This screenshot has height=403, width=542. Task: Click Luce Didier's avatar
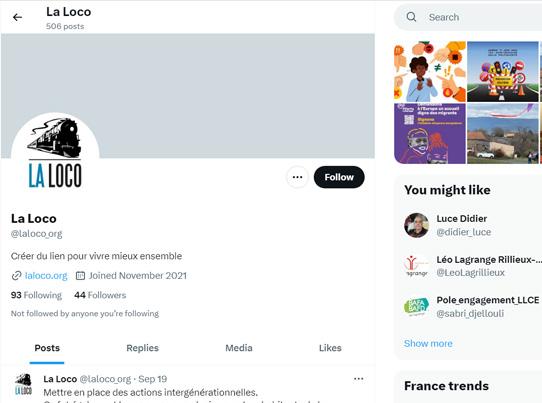tap(417, 225)
